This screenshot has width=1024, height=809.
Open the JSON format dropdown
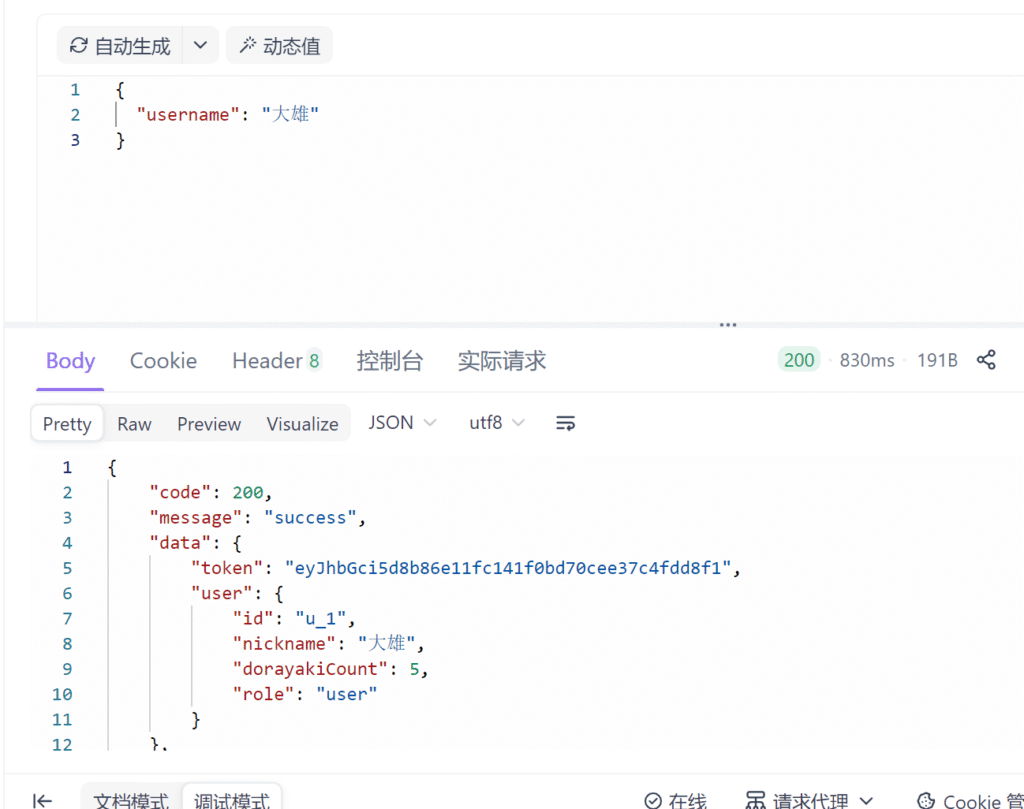point(402,423)
